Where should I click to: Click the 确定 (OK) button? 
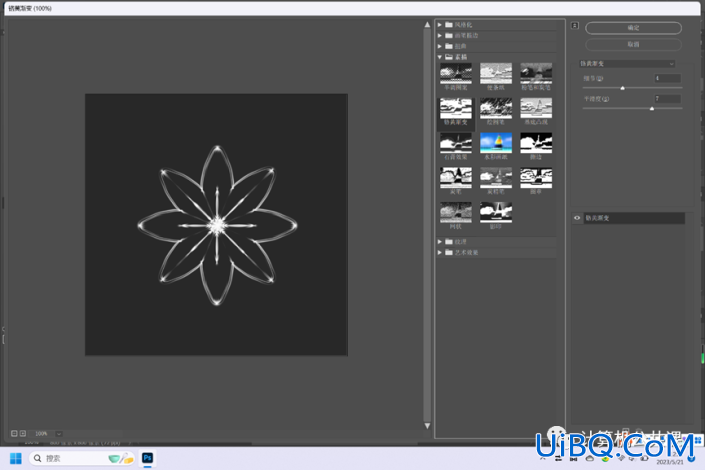tap(633, 28)
